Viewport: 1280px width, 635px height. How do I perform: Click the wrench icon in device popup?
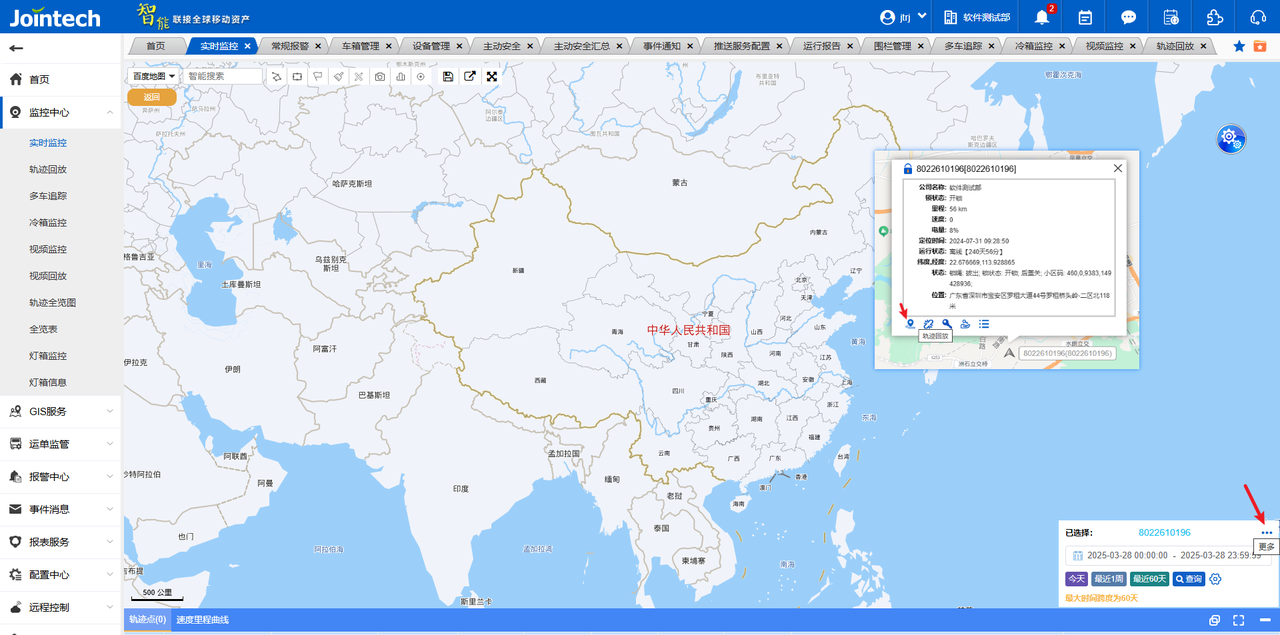(947, 324)
